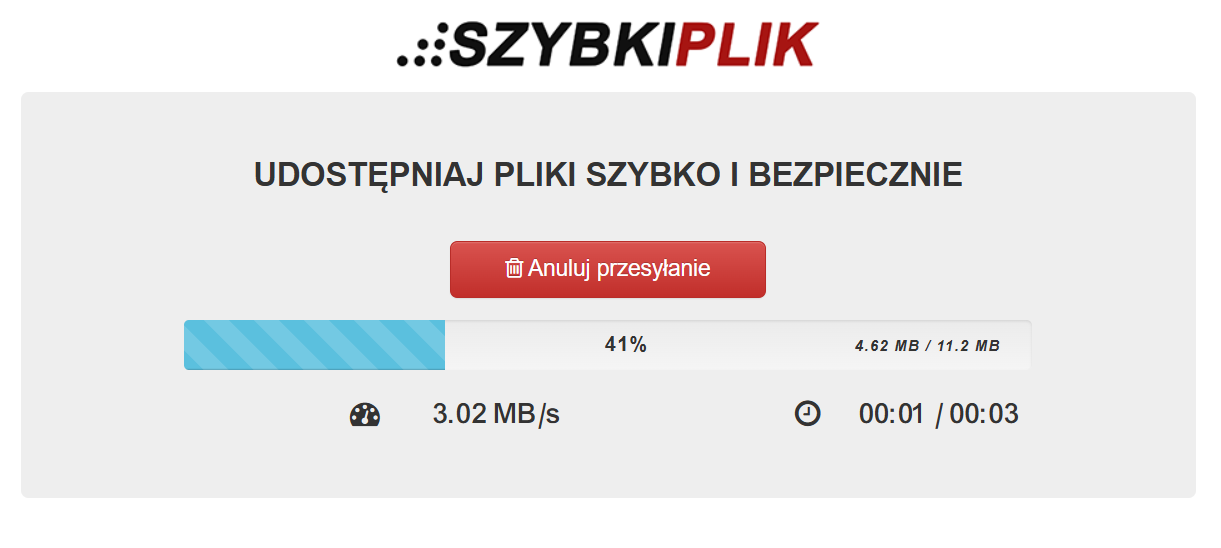Click the word przesyłanie on the red button
This screenshot has height=548, width=1221.
(x=652, y=268)
